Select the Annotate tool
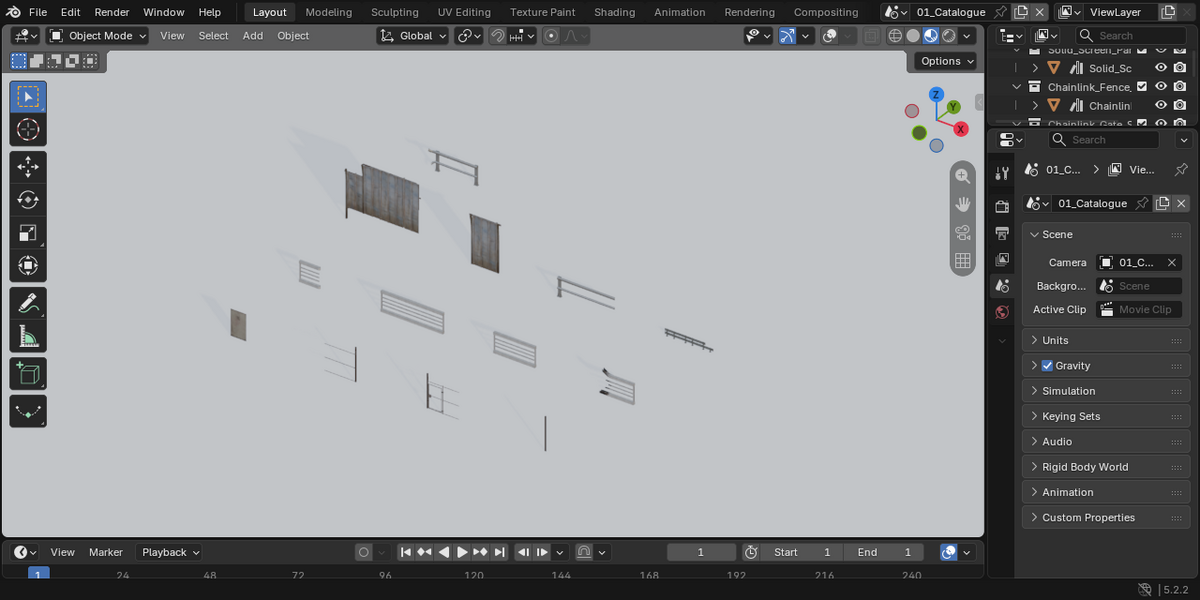This screenshot has height=600, width=1200. pyautogui.click(x=28, y=303)
